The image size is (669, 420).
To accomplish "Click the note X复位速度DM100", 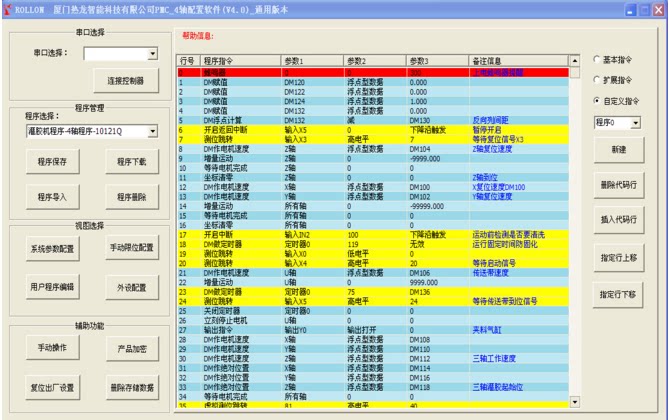I will coord(499,187).
